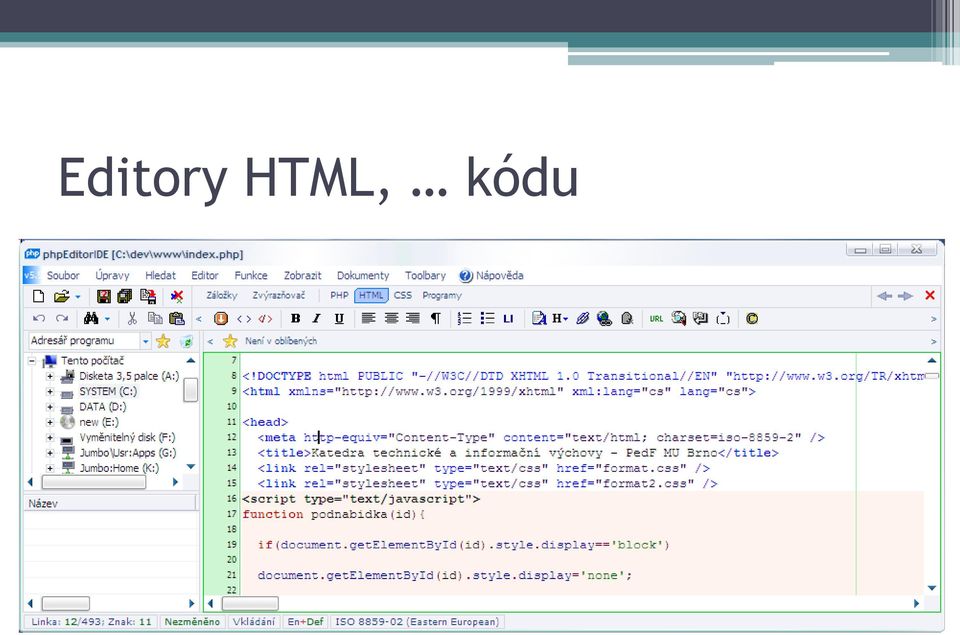Open the Programy toolbar tab
The width and height of the screenshot is (960, 635).
(442, 296)
